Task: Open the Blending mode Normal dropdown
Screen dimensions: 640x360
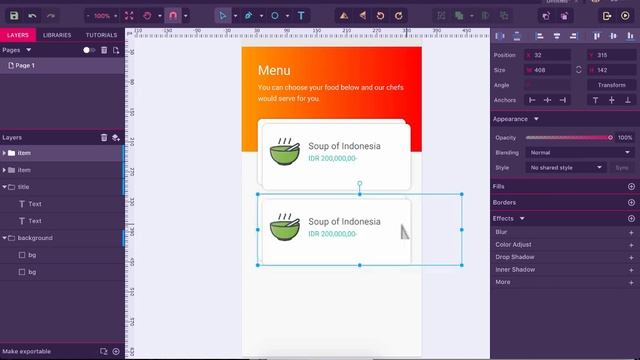Action: point(579,153)
